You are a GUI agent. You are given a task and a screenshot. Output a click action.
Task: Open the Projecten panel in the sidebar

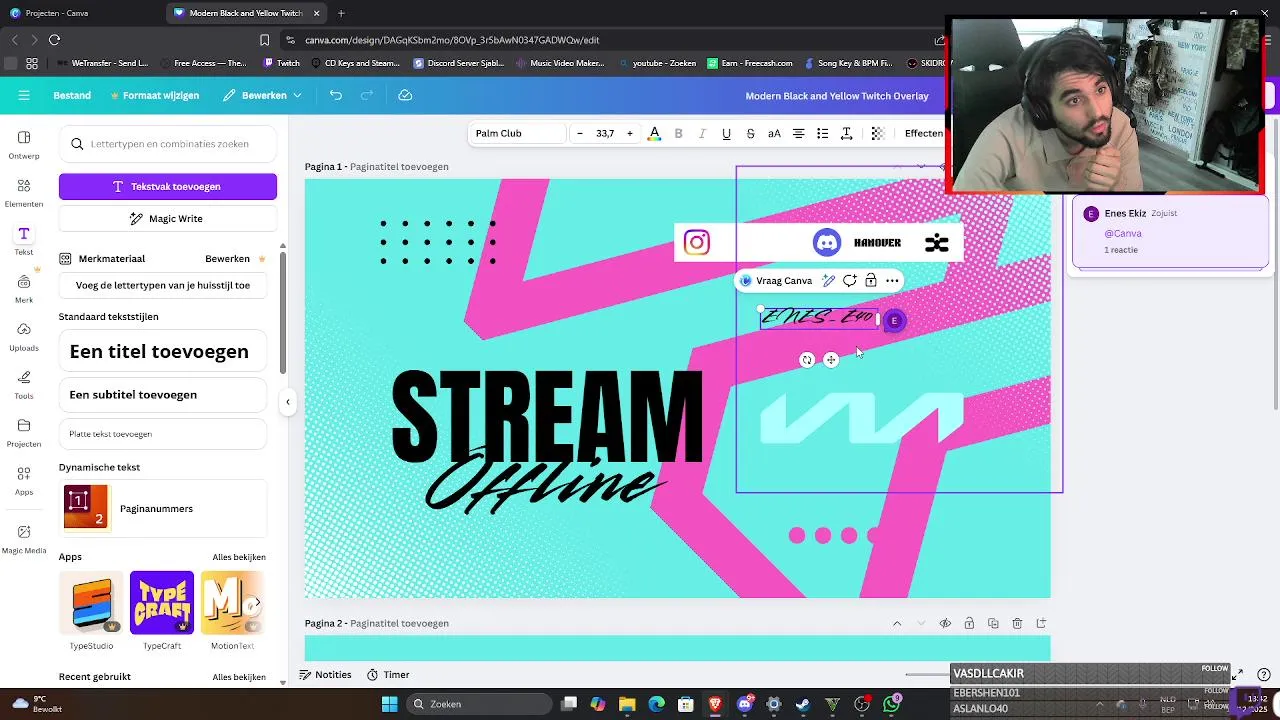[x=24, y=432]
